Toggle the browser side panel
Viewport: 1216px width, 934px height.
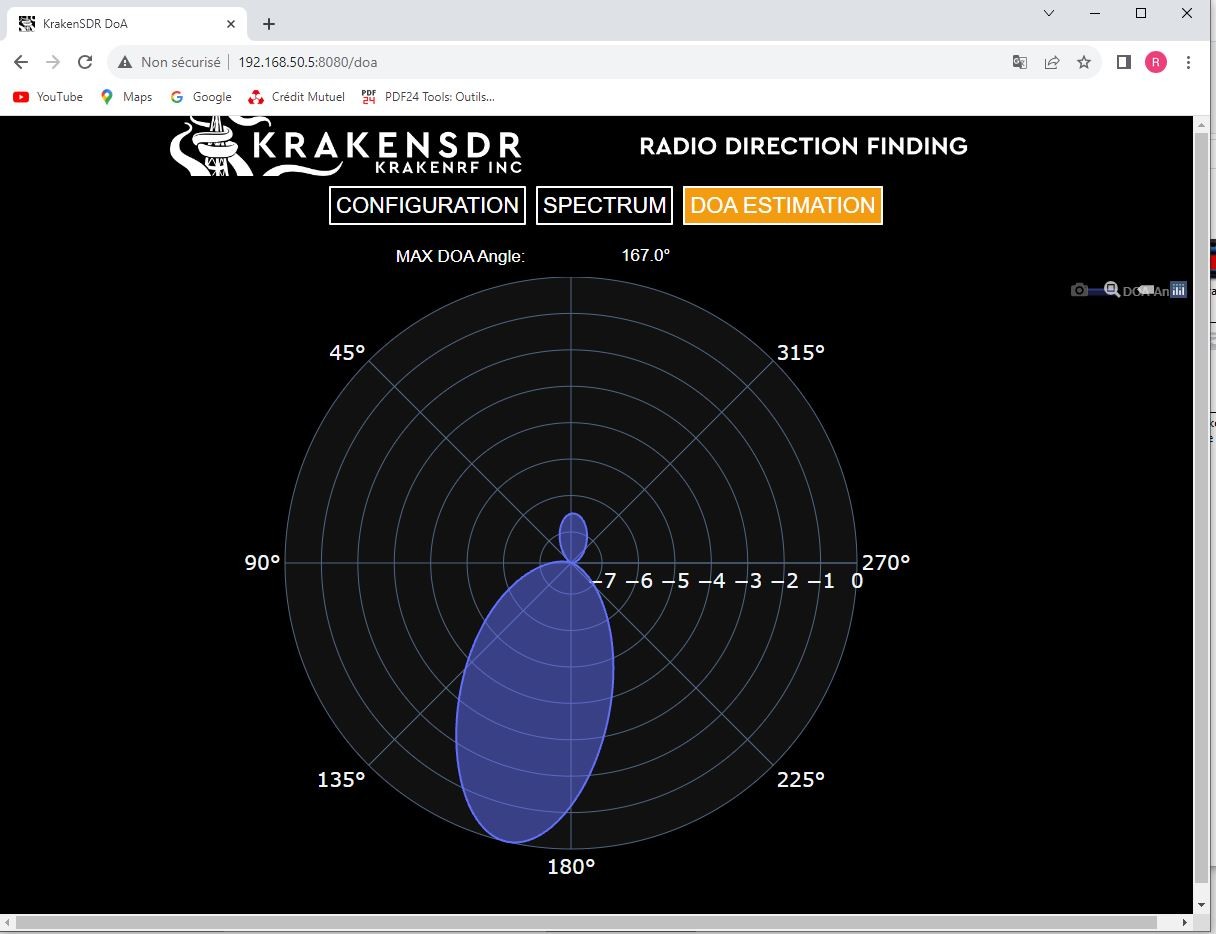coord(1124,62)
